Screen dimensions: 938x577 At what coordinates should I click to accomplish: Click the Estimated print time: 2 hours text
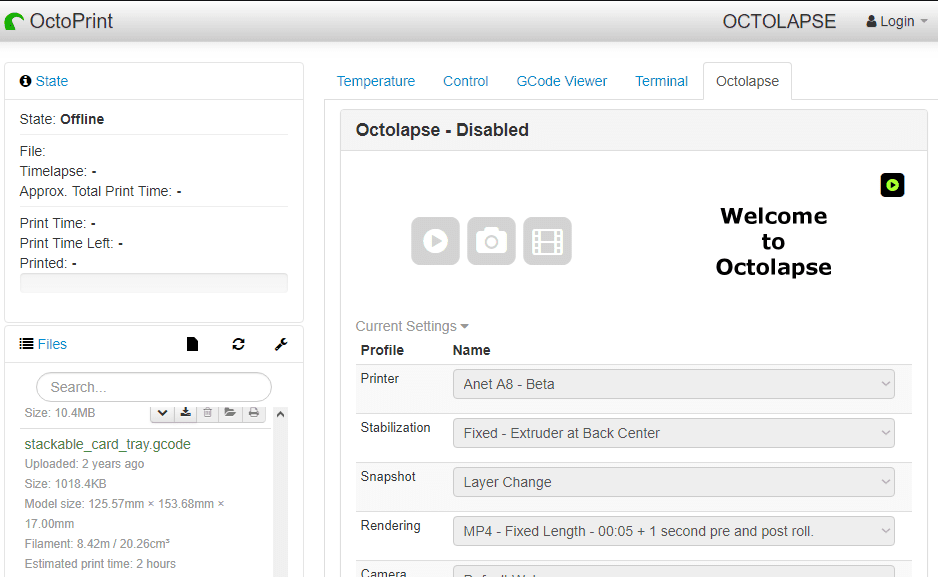(x=100, y=564)
